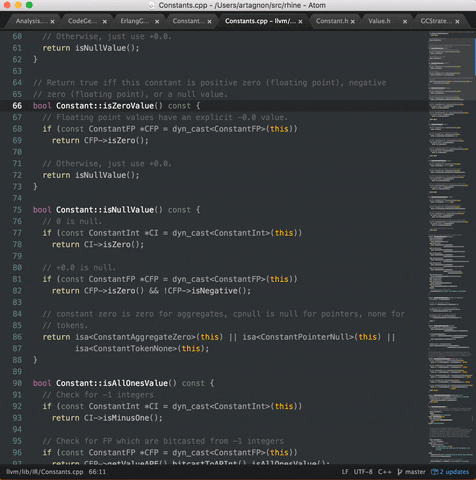Change the UTF-8 file encoding
Screen dimensions: 476x480
(x=363, y=472)
